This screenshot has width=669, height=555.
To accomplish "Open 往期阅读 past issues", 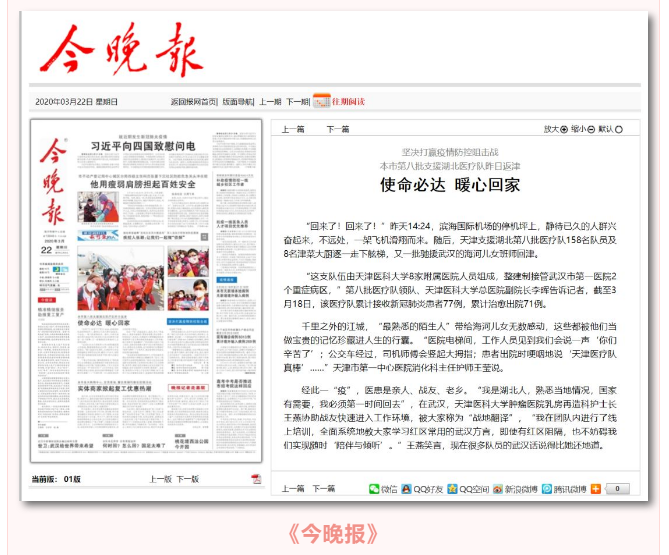I will 349,102.
